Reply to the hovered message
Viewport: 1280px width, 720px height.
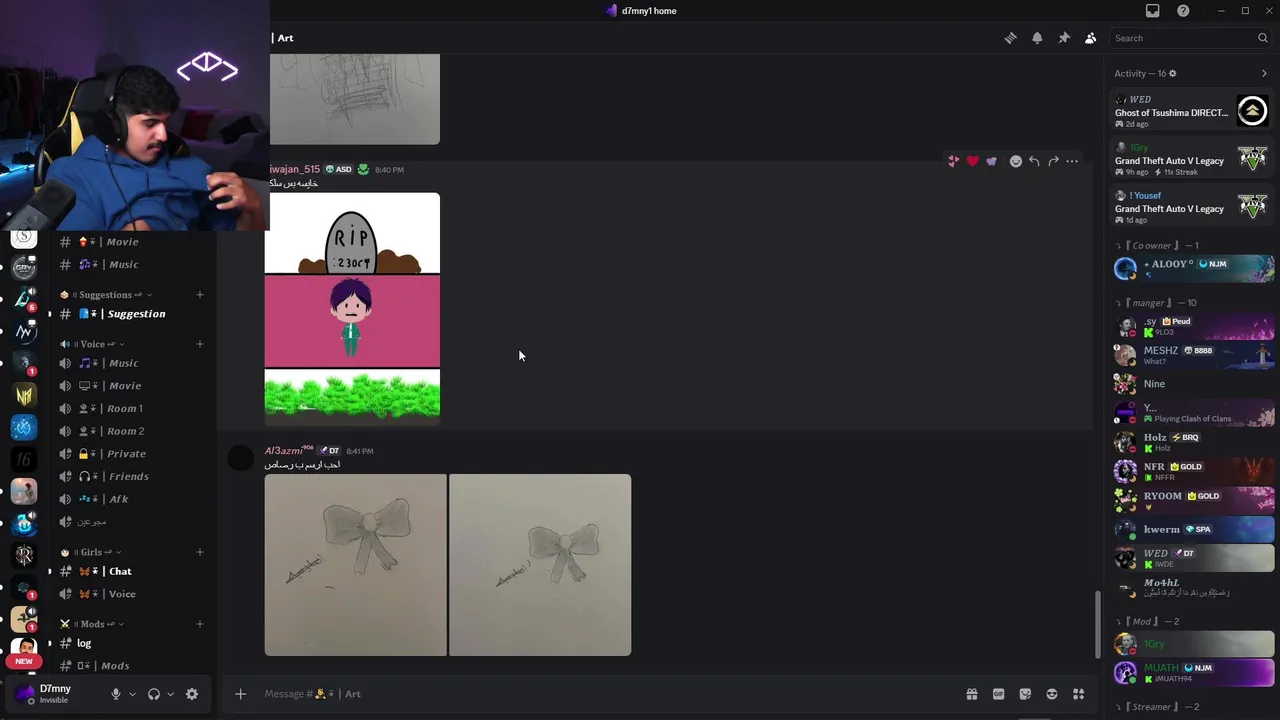click(1035, 161)
